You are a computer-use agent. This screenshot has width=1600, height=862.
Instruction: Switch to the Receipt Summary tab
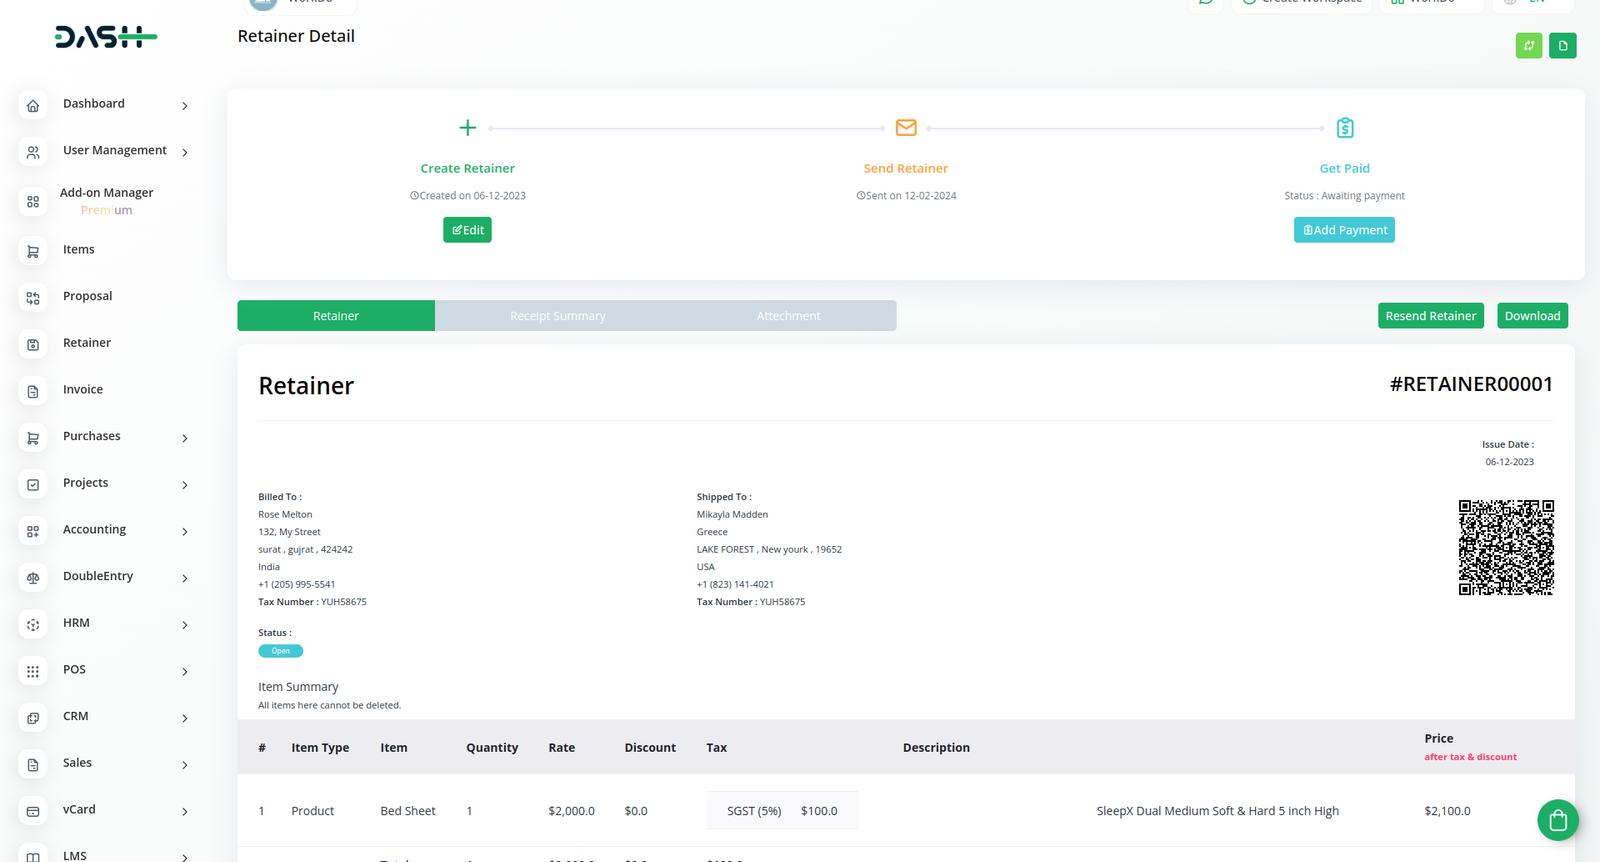[x=557, y=316]
